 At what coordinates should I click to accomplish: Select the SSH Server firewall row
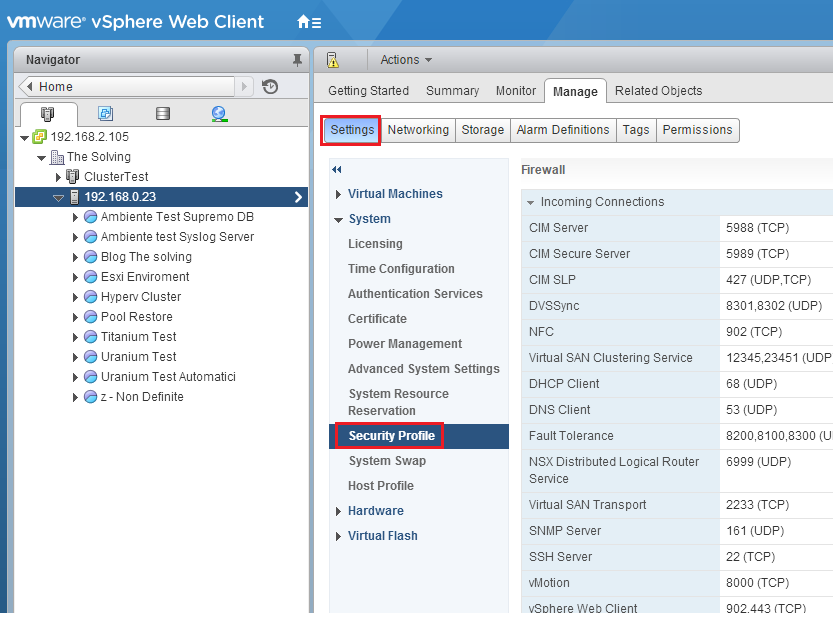677,557
